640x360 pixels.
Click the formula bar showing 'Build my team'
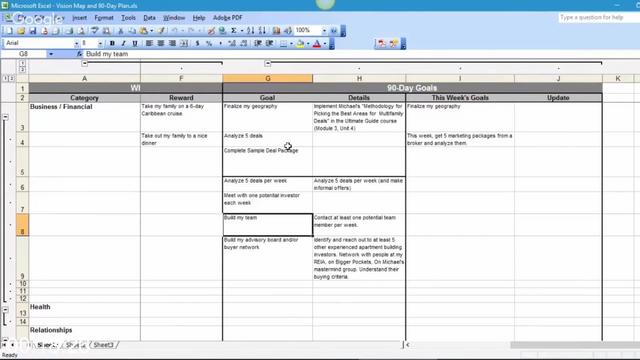point(361,54)
